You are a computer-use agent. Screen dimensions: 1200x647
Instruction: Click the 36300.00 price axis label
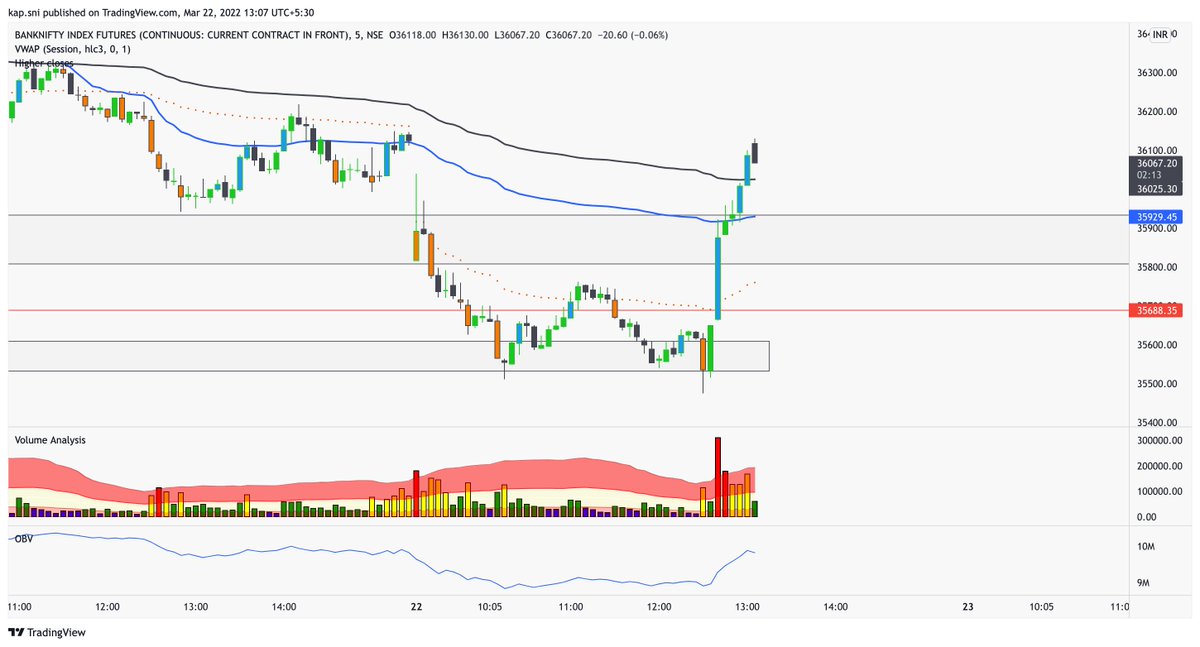[1159, 73]
